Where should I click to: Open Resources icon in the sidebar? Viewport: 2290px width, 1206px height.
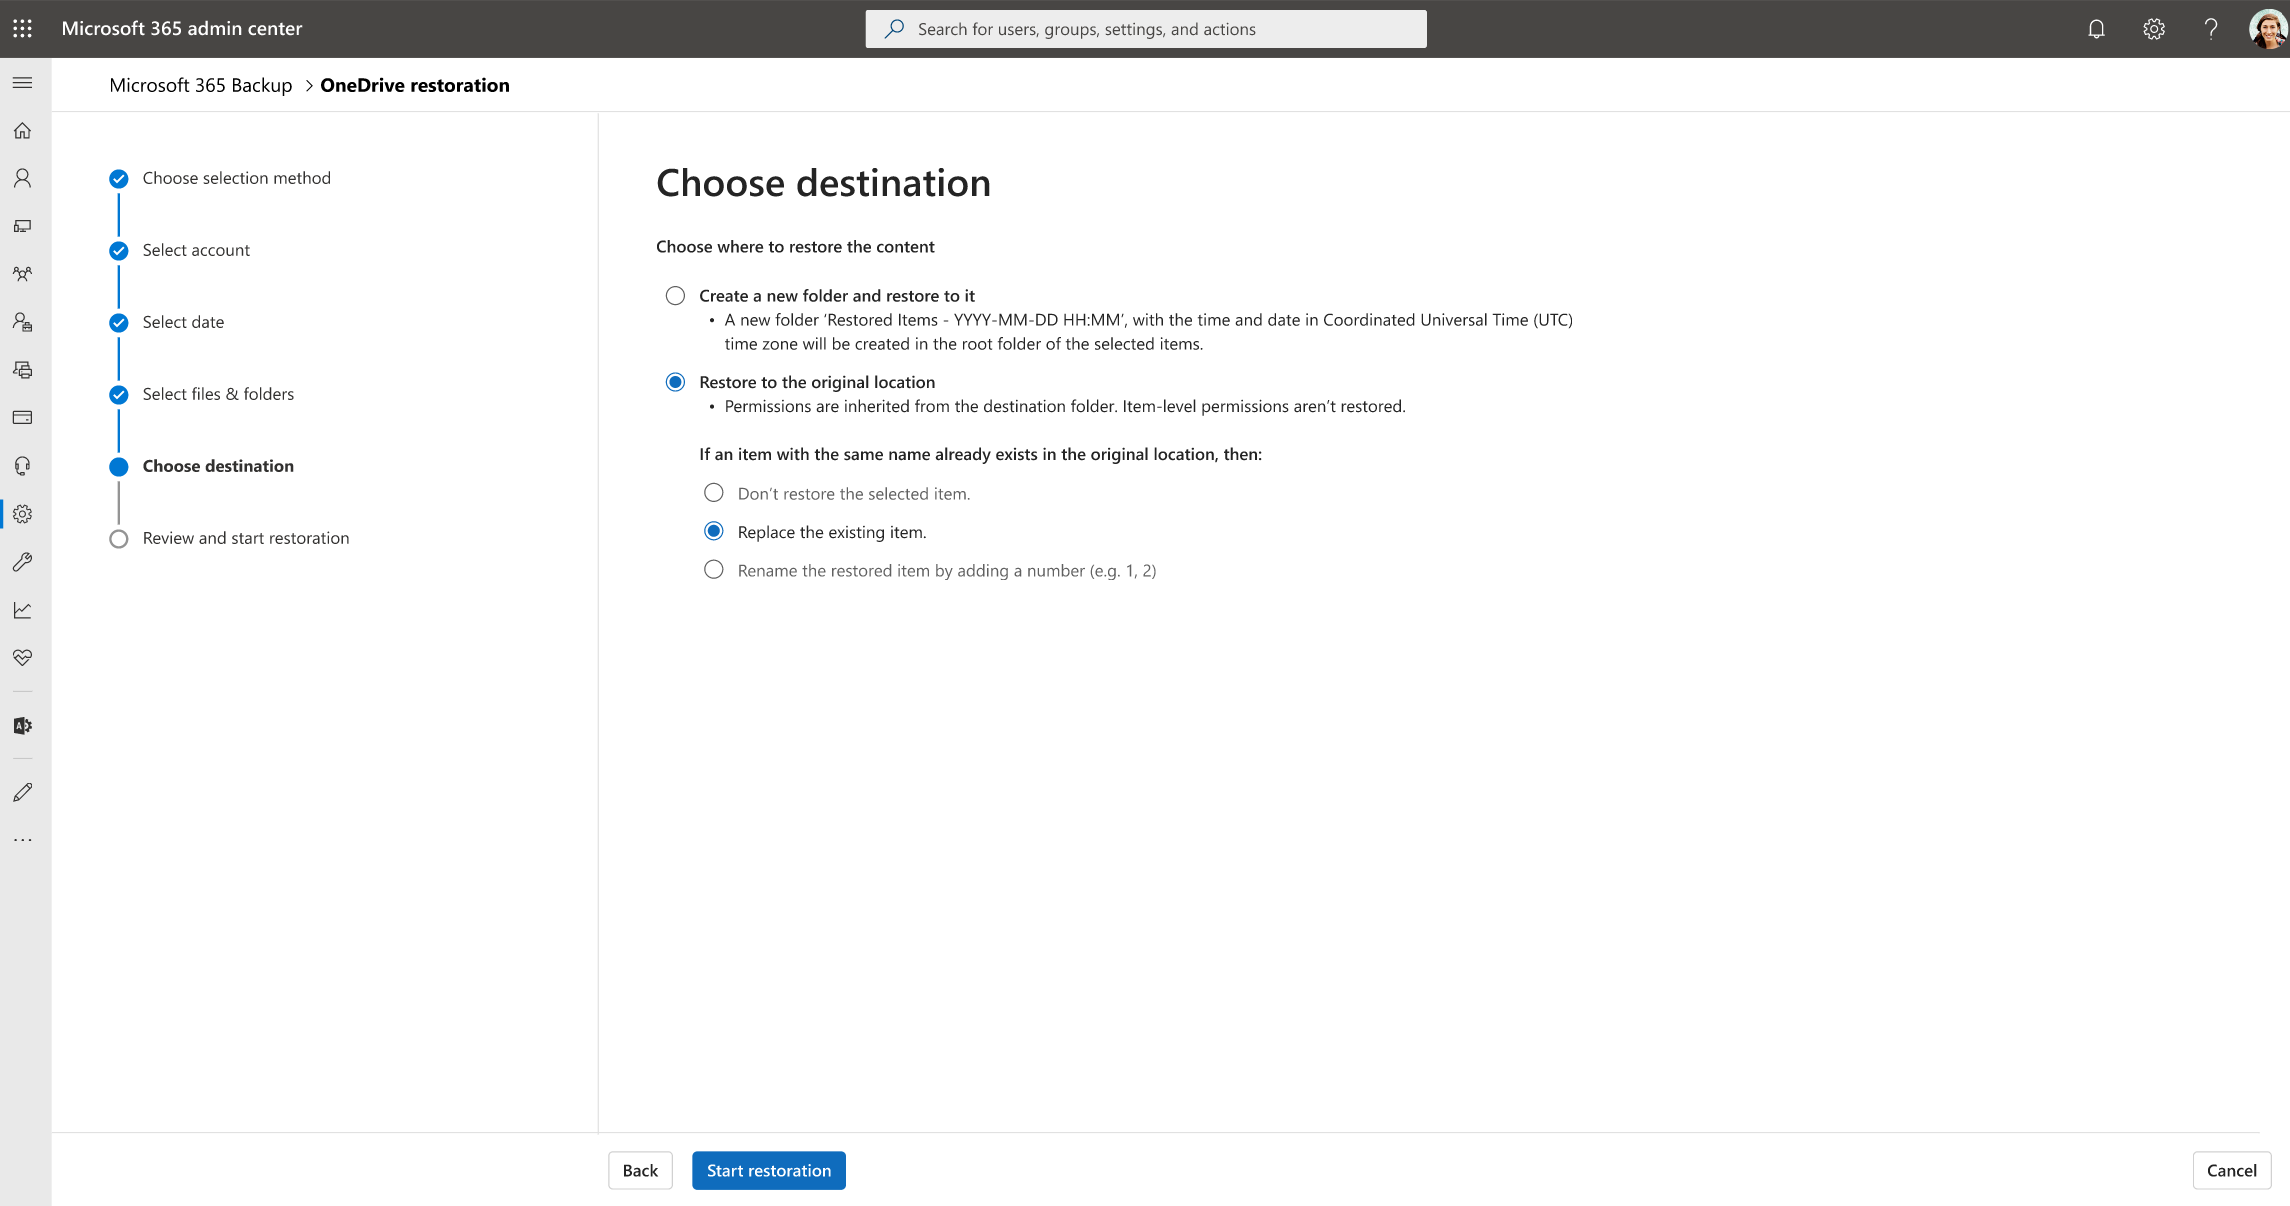point(22,370)
